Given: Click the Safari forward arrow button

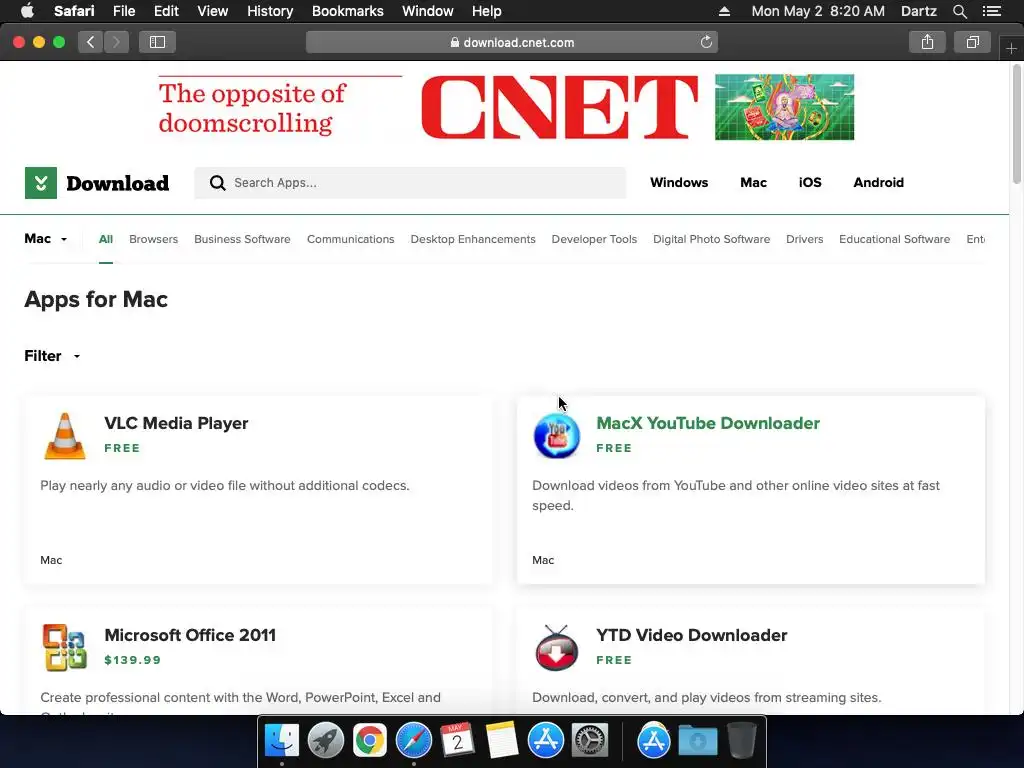Looking at the screenshot, I should [116, 42].
